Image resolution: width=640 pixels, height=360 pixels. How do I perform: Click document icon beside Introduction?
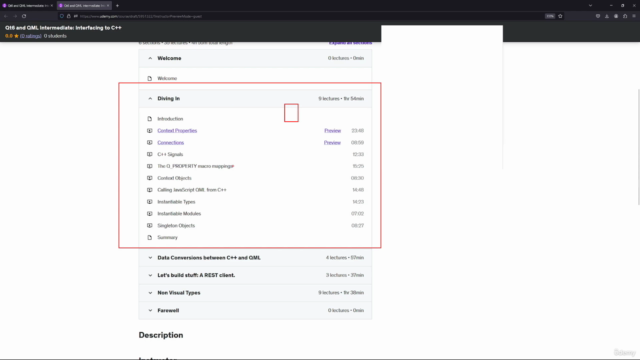pyautogui.click(x=150, y=119)
